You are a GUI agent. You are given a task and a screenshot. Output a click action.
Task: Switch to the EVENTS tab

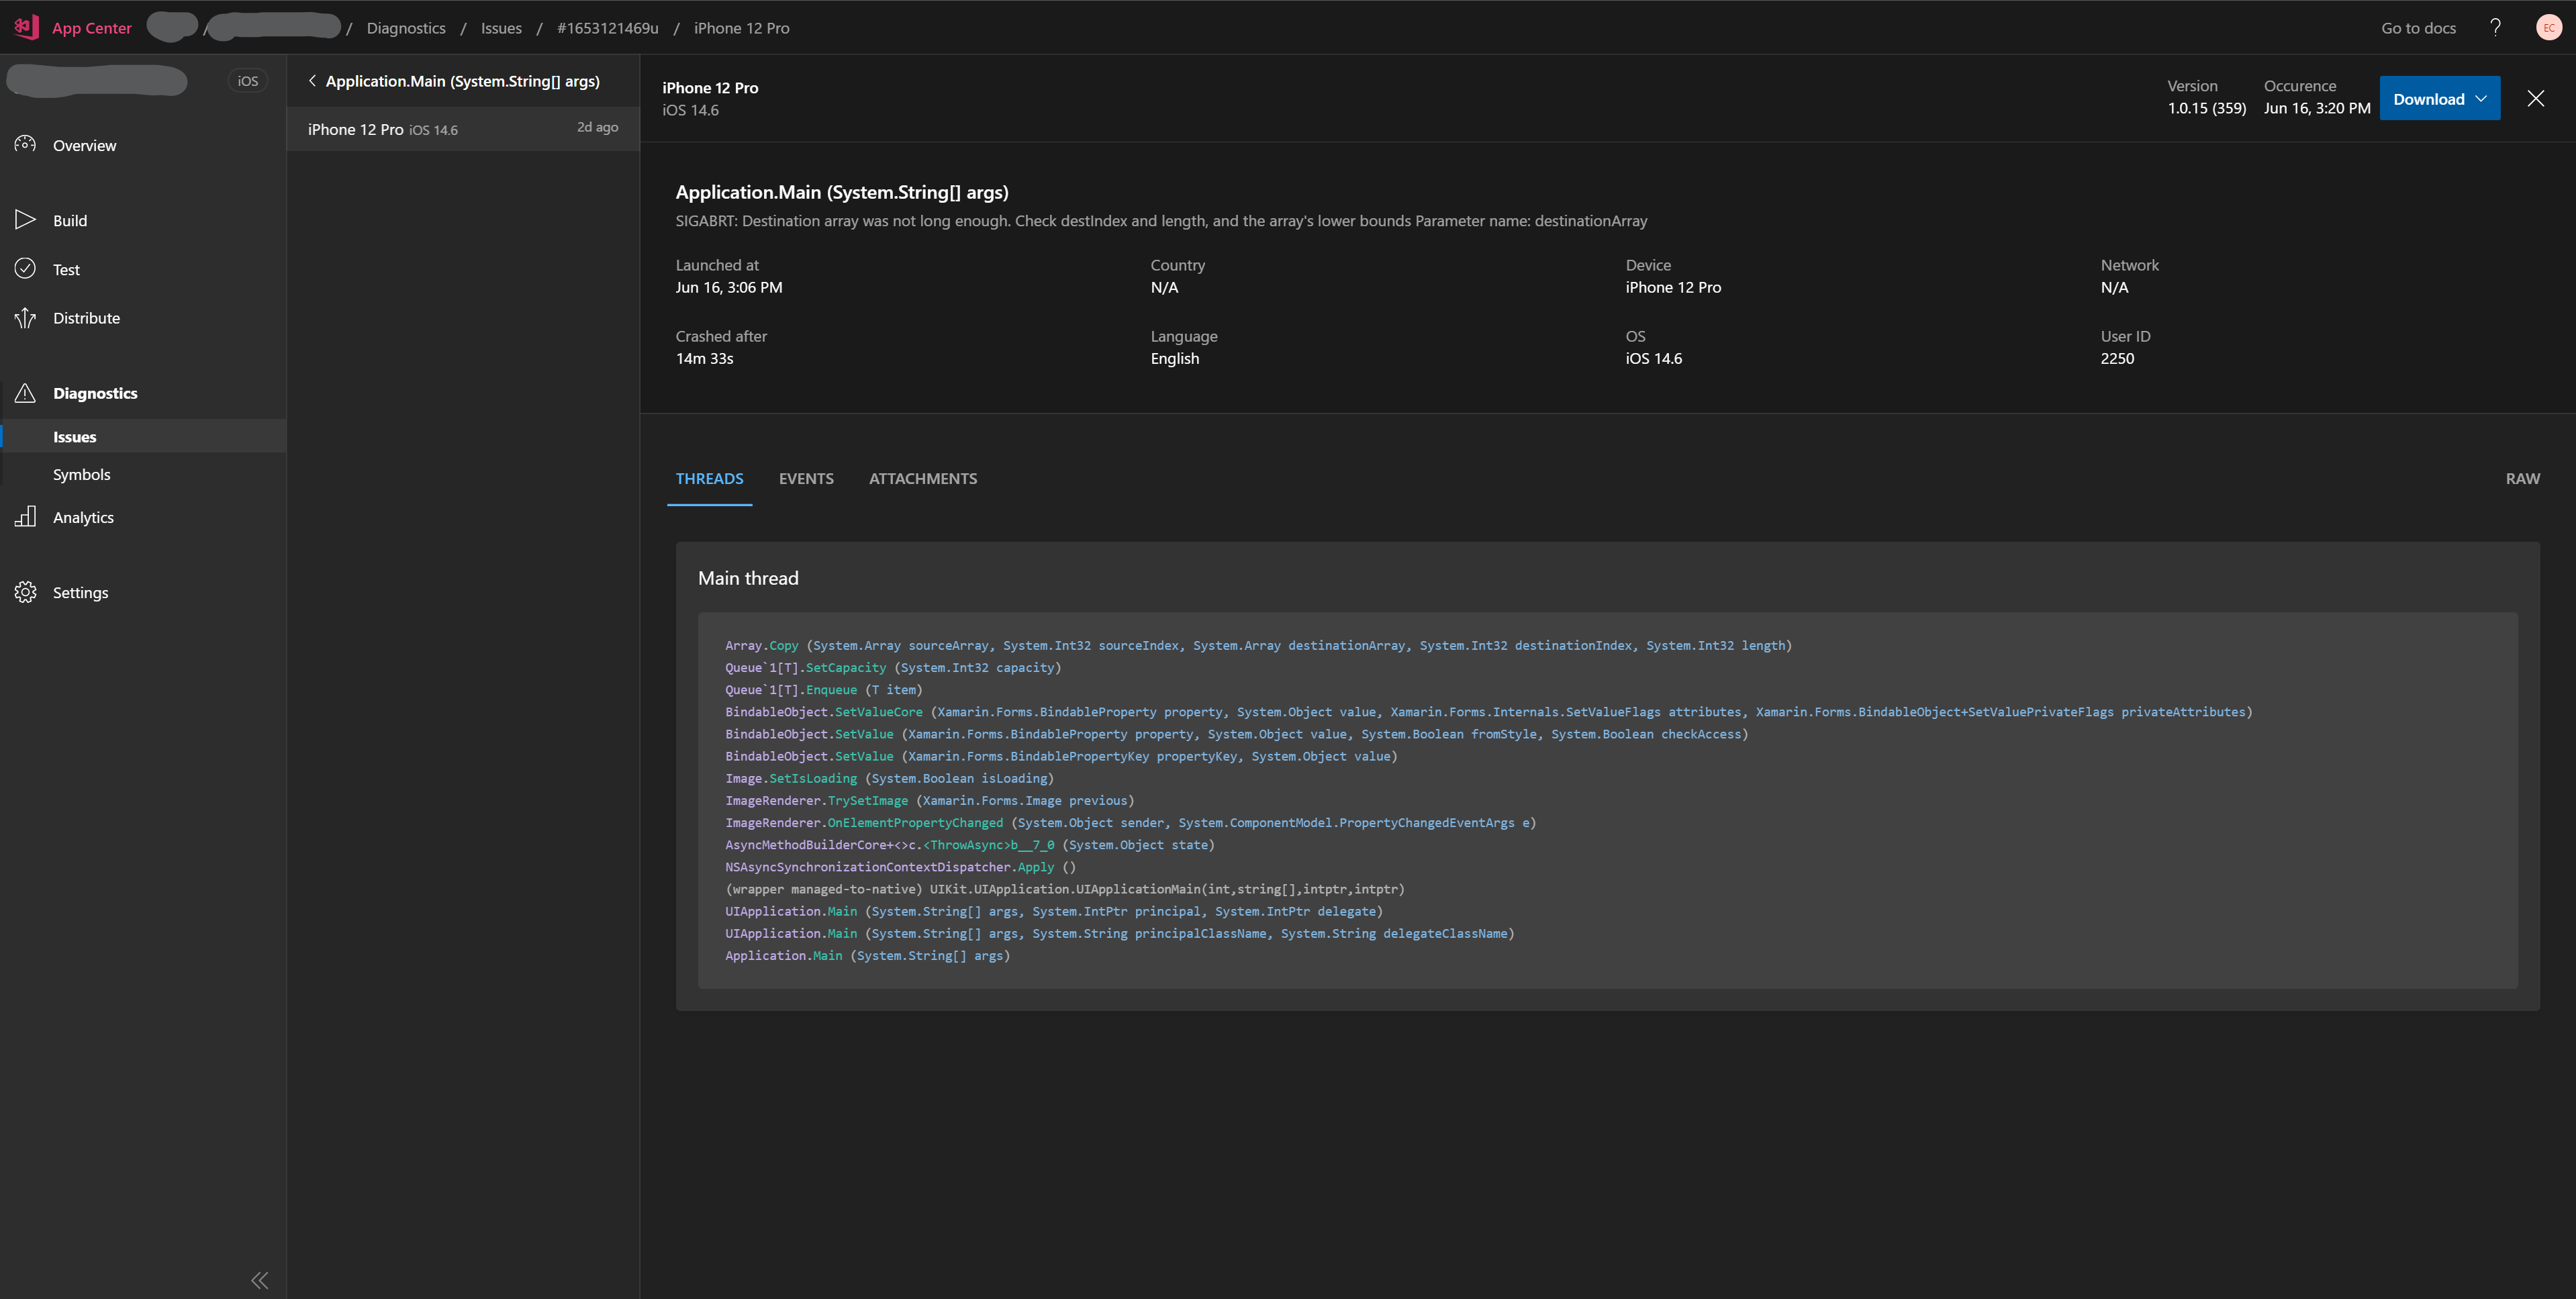click(x=806, y=478)
